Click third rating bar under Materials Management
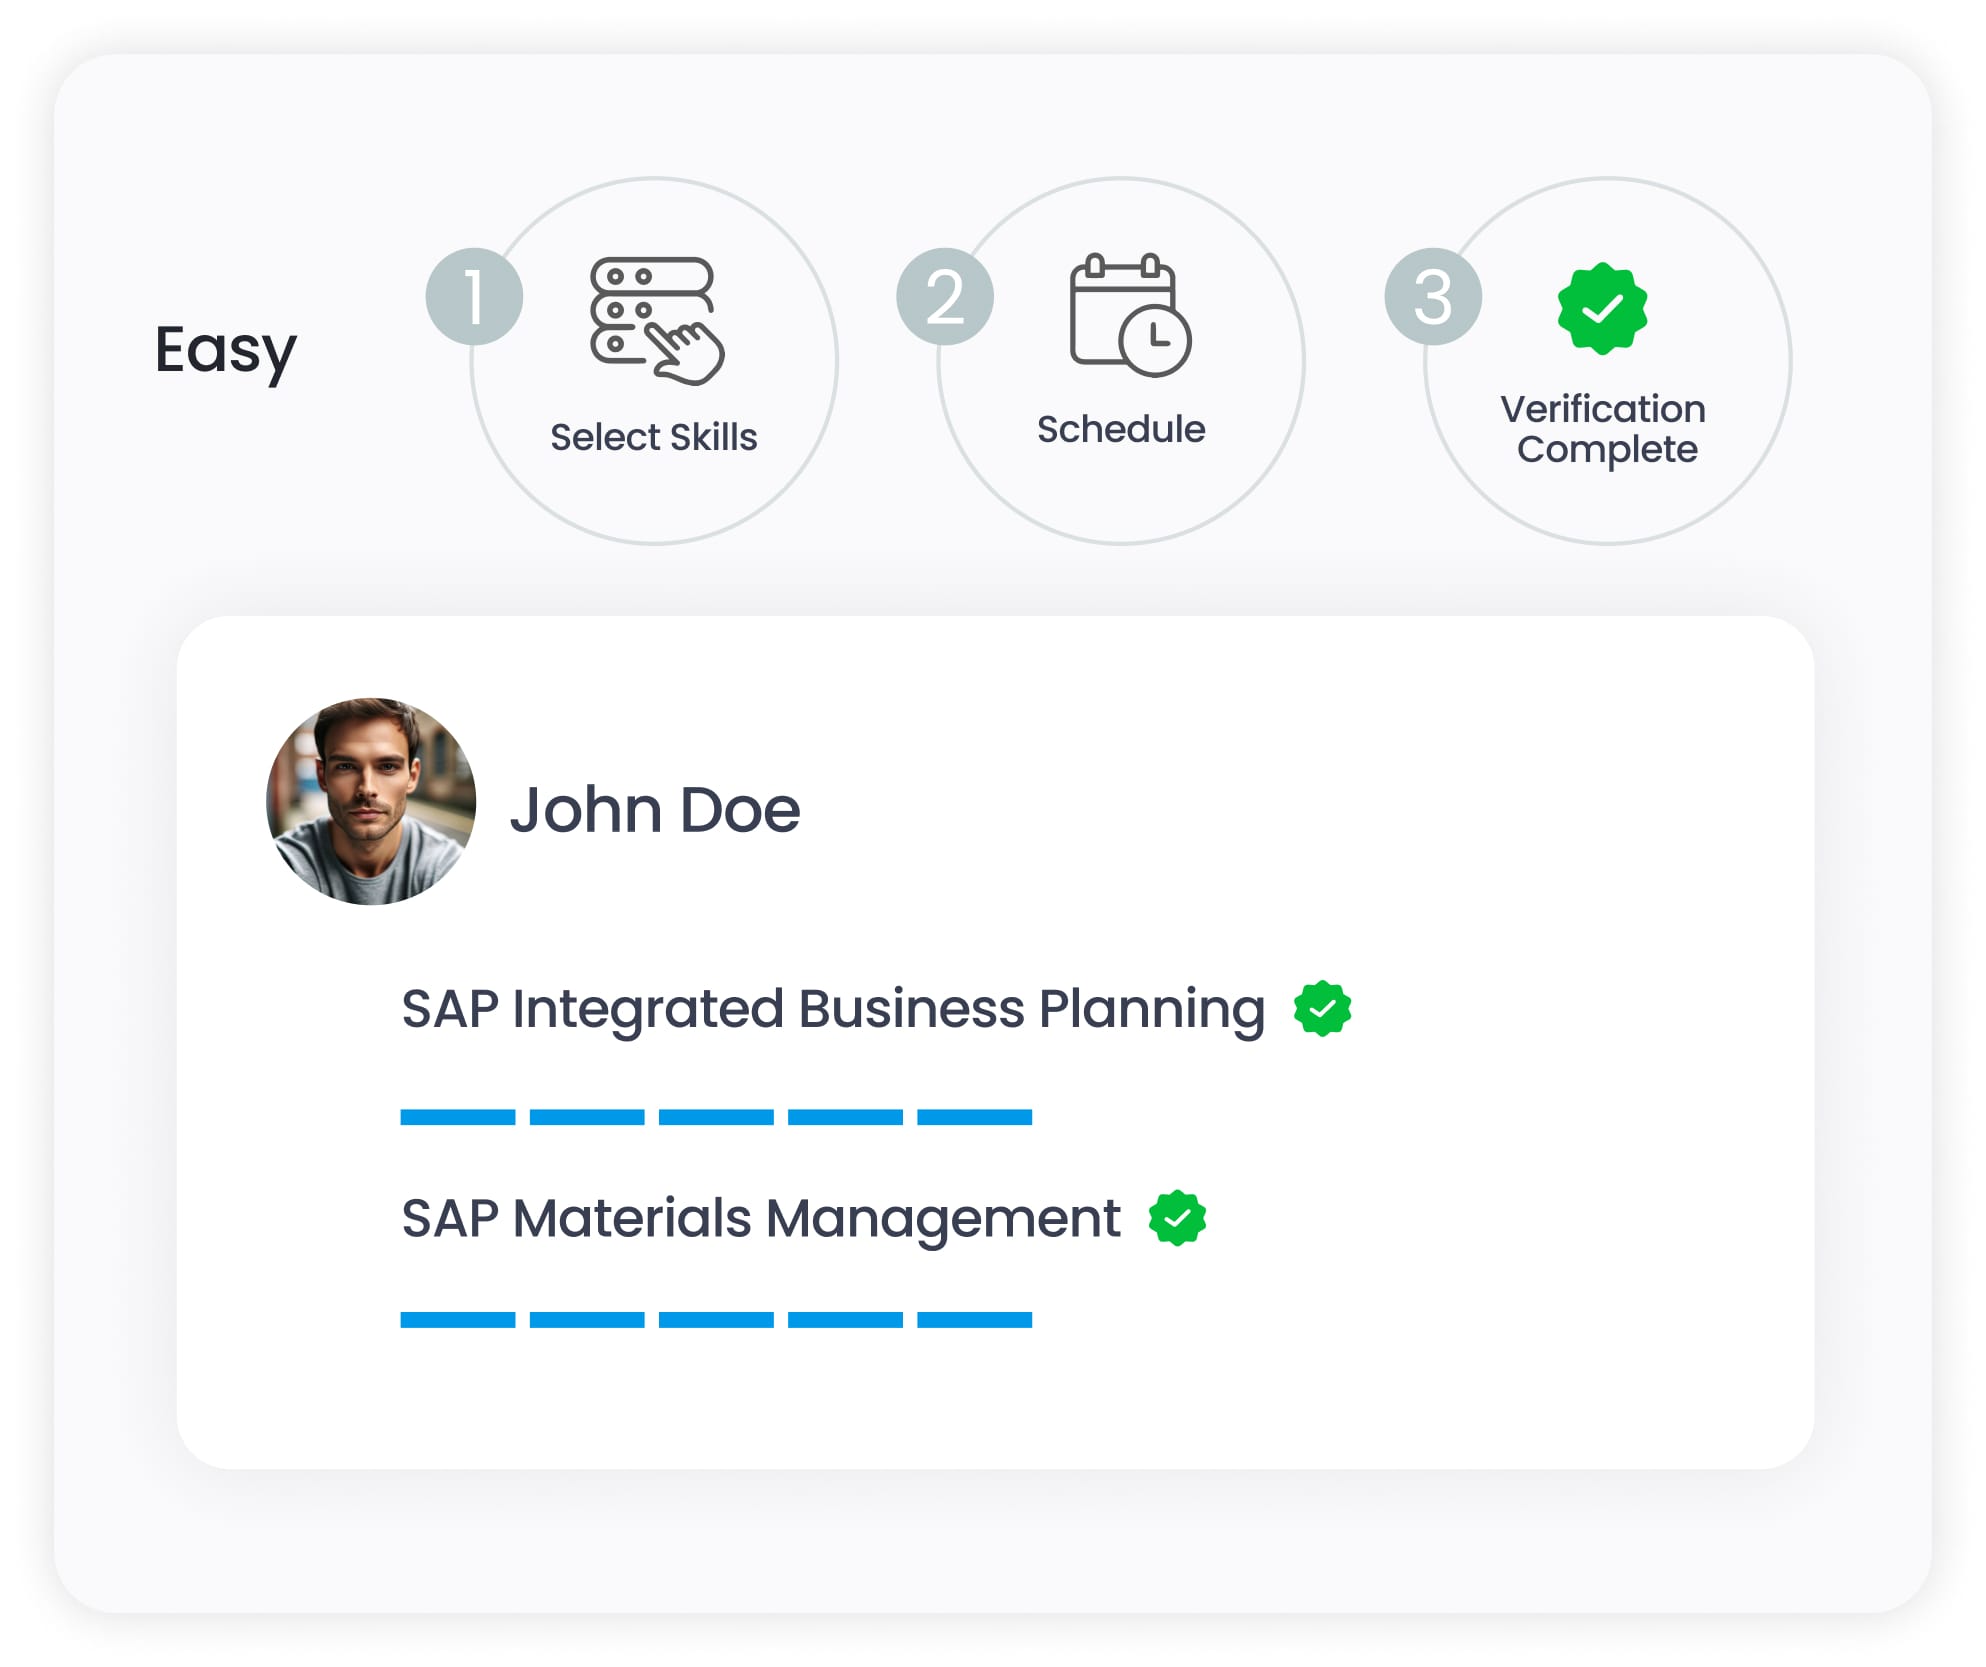Image resolution: width=1986 pixels, height=1667 pixels. point(716,1320)
